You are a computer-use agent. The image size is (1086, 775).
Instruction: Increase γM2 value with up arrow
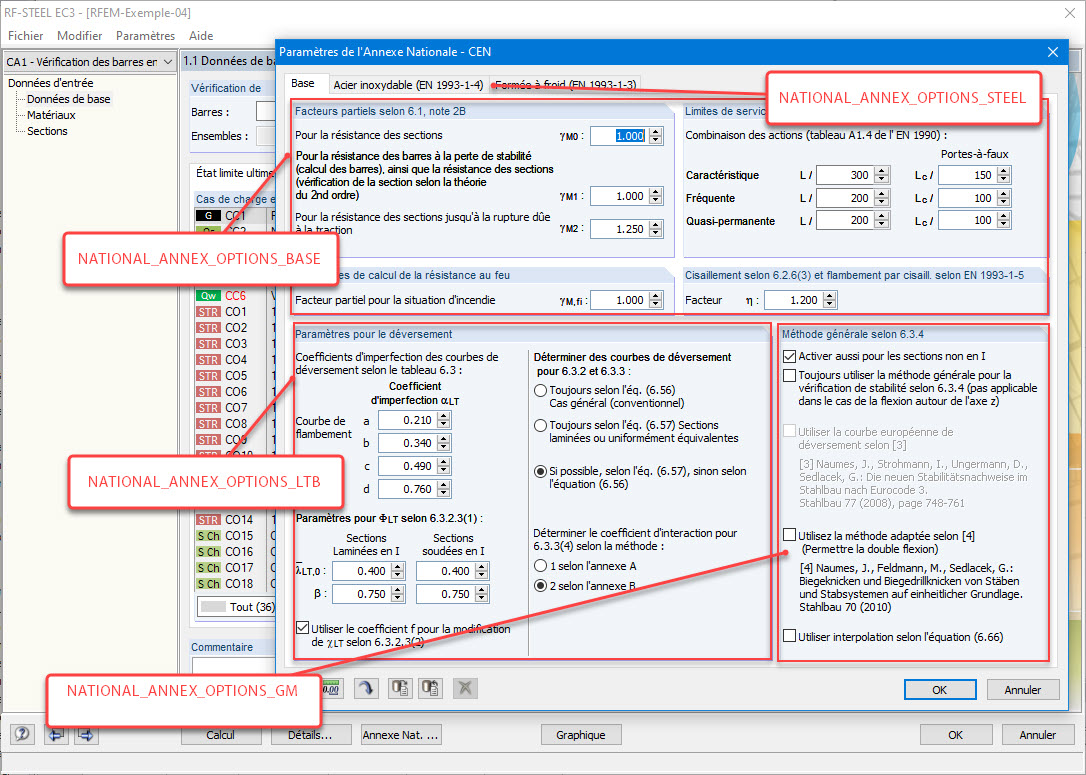click(655, 224)
